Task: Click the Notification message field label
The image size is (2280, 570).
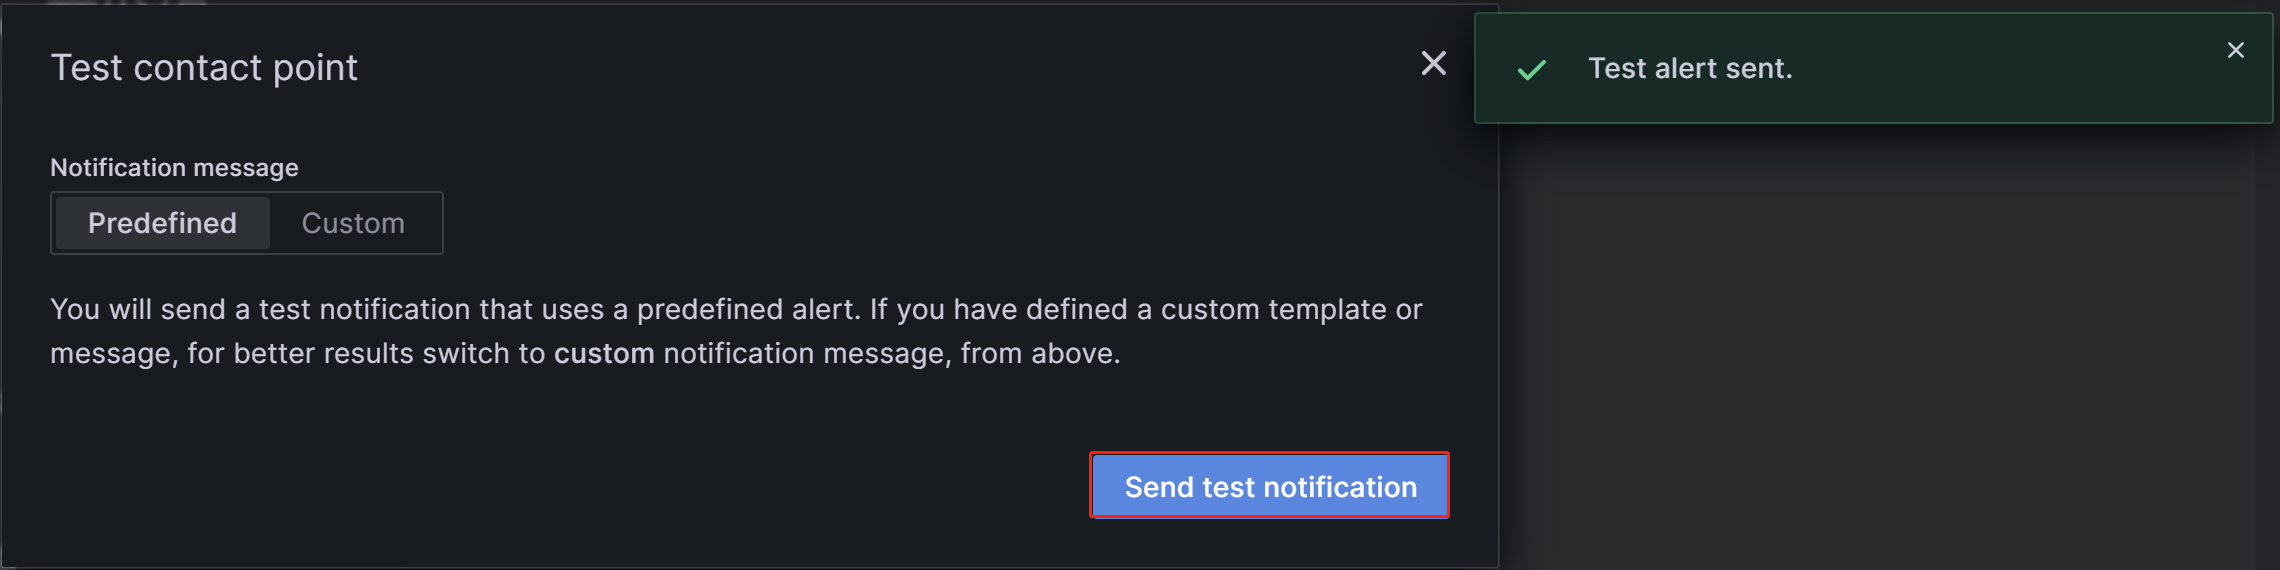Action: [174, 167]
